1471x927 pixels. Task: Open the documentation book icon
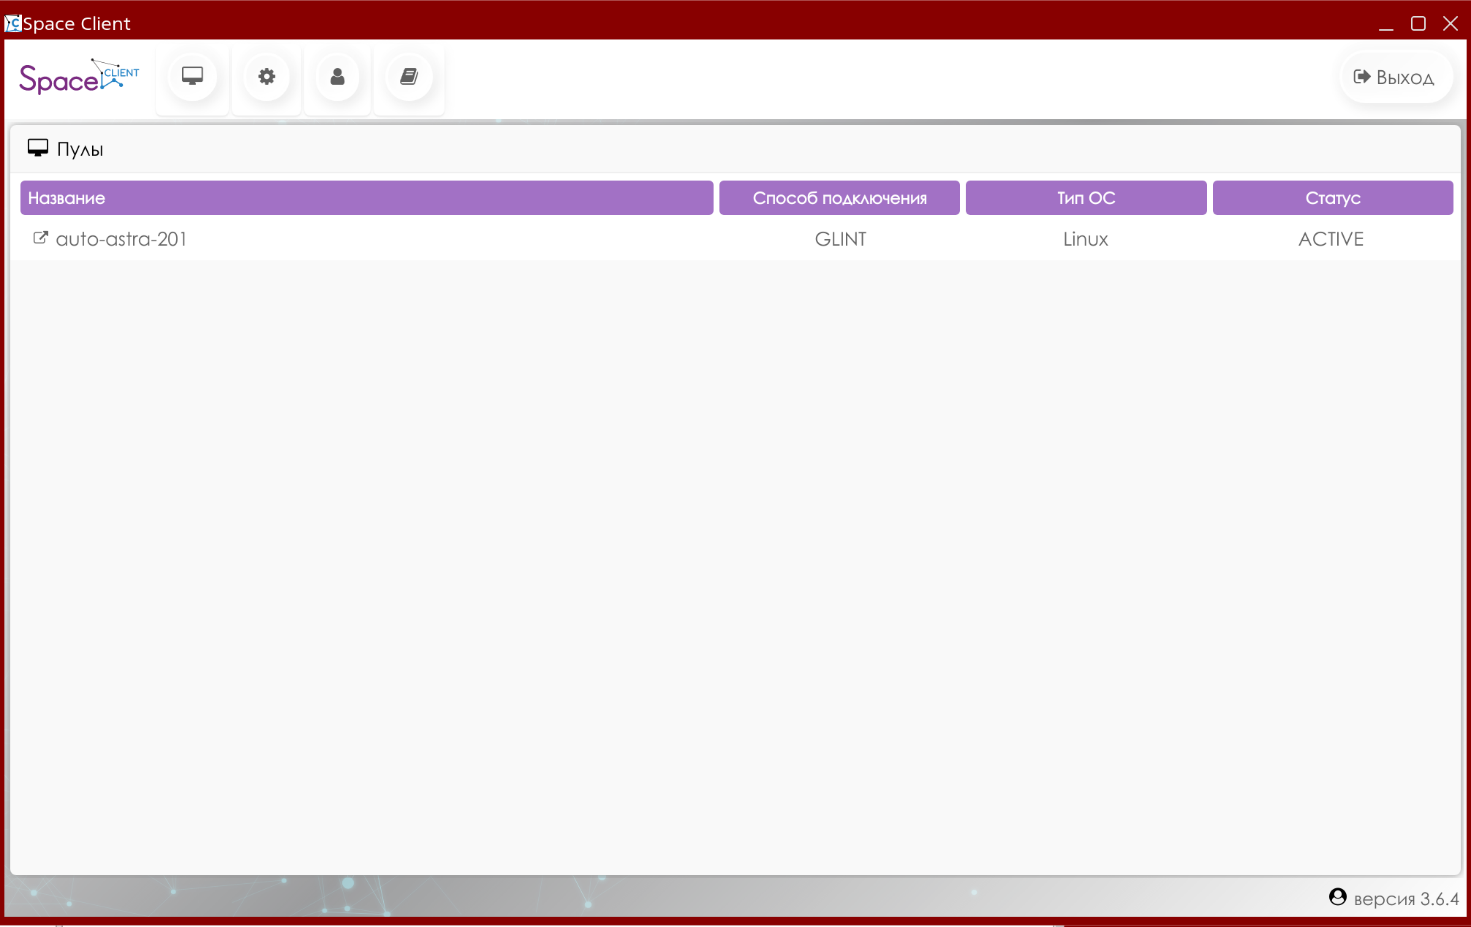409,77
